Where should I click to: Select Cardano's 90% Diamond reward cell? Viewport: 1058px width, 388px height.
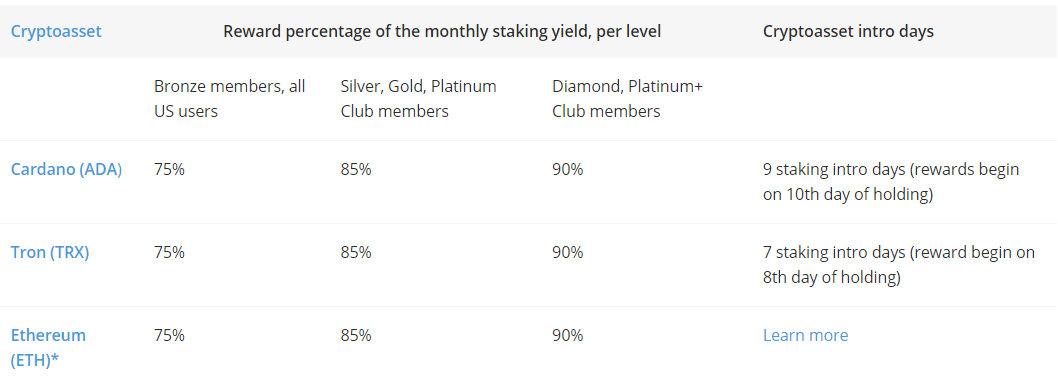567,169
